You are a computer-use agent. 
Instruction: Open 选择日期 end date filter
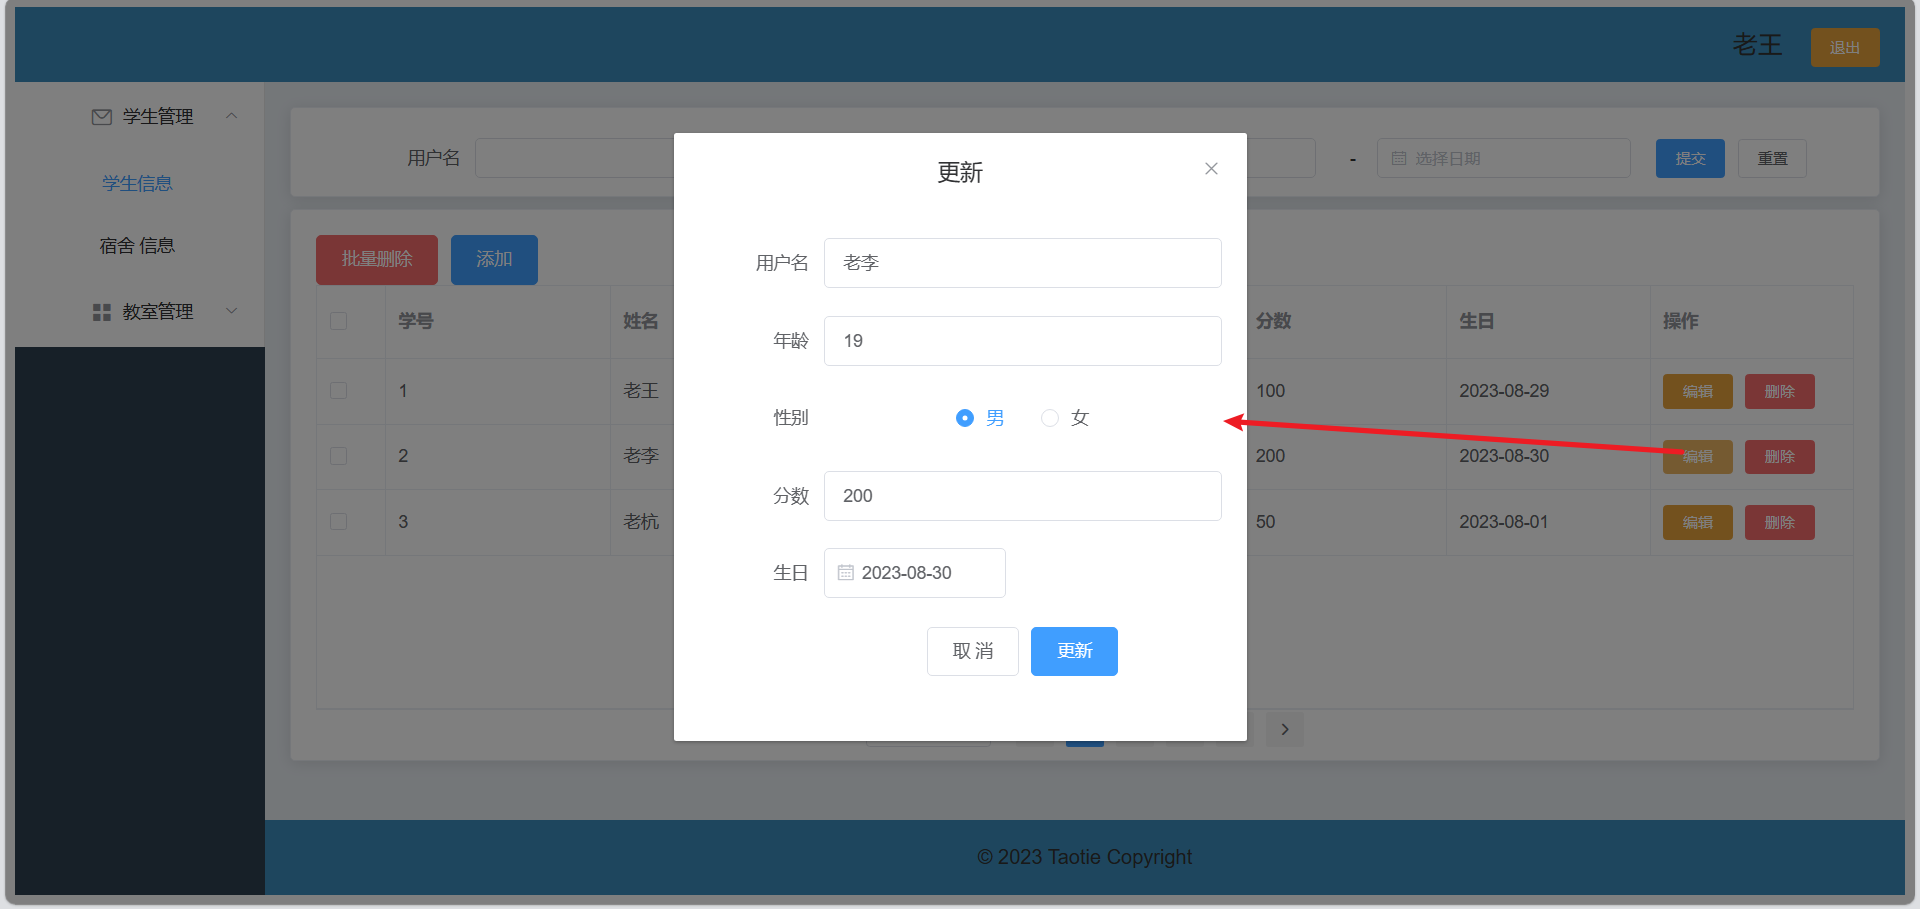pyautogui.click(x=1503, y=158)
